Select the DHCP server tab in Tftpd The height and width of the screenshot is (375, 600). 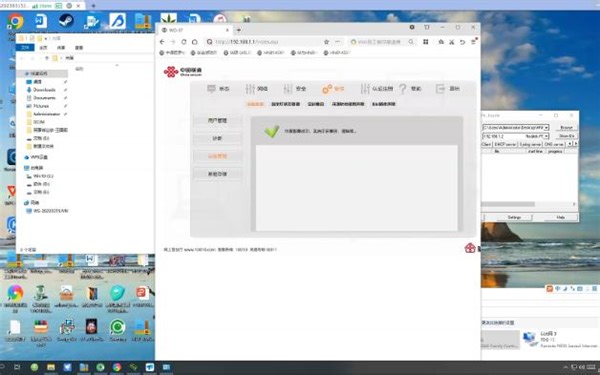505,144
